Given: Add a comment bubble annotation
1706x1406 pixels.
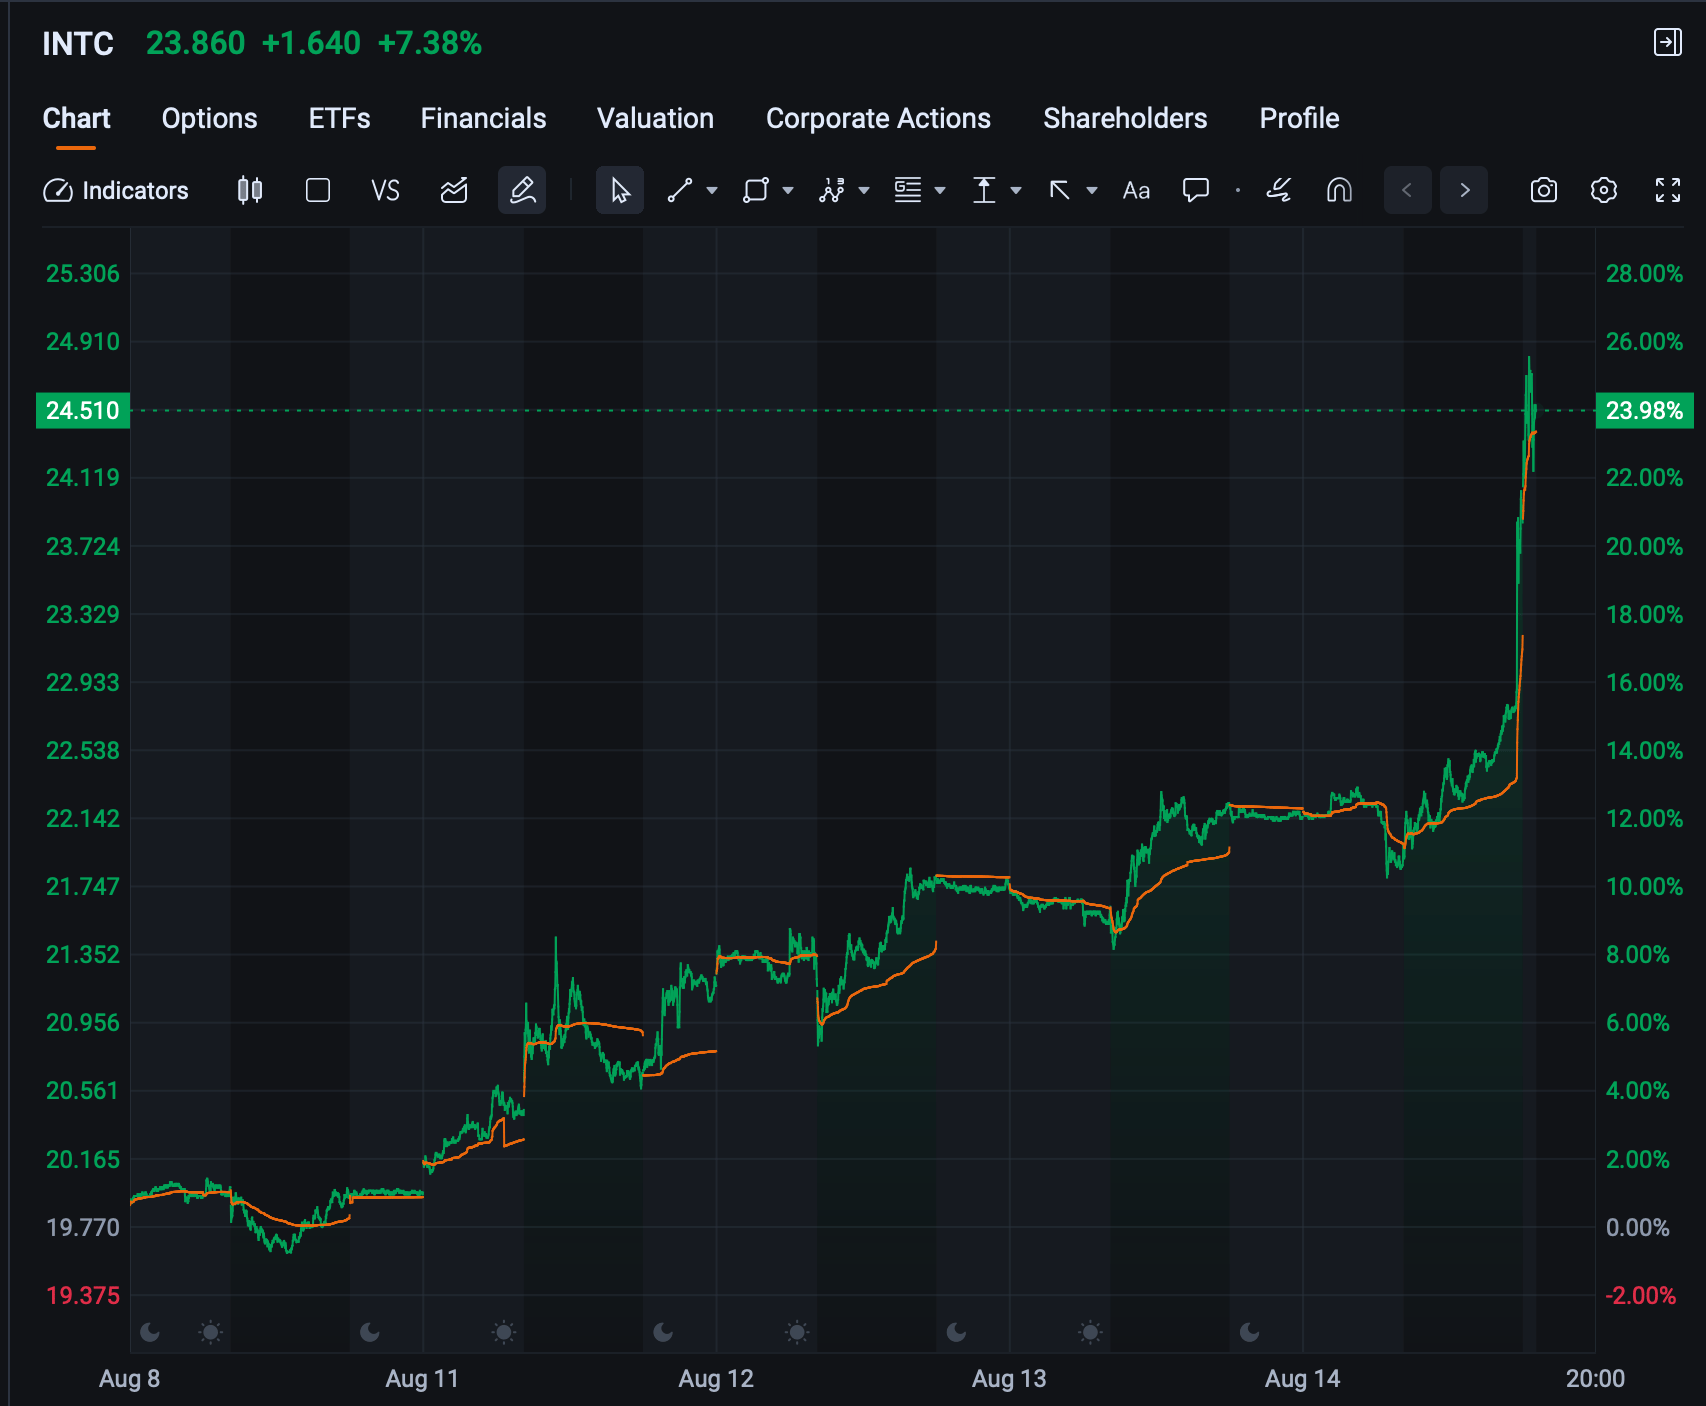Looking at the screenshot, I should click(1196, 190).
